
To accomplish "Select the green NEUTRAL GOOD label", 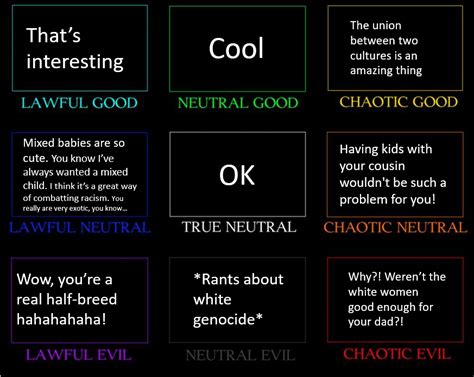I will 238,103.
